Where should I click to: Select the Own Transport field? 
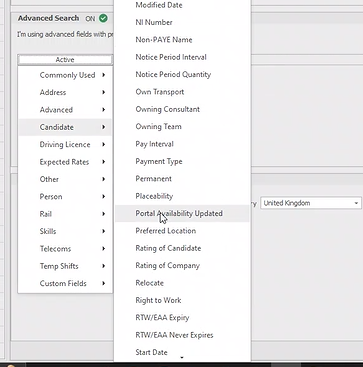point(182,92)
